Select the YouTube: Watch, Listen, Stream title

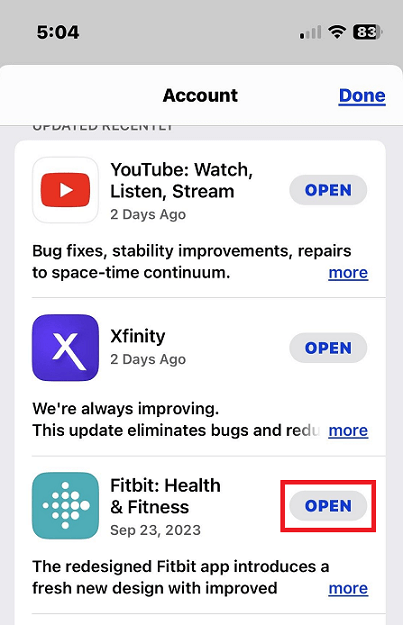tap(182, 181)
